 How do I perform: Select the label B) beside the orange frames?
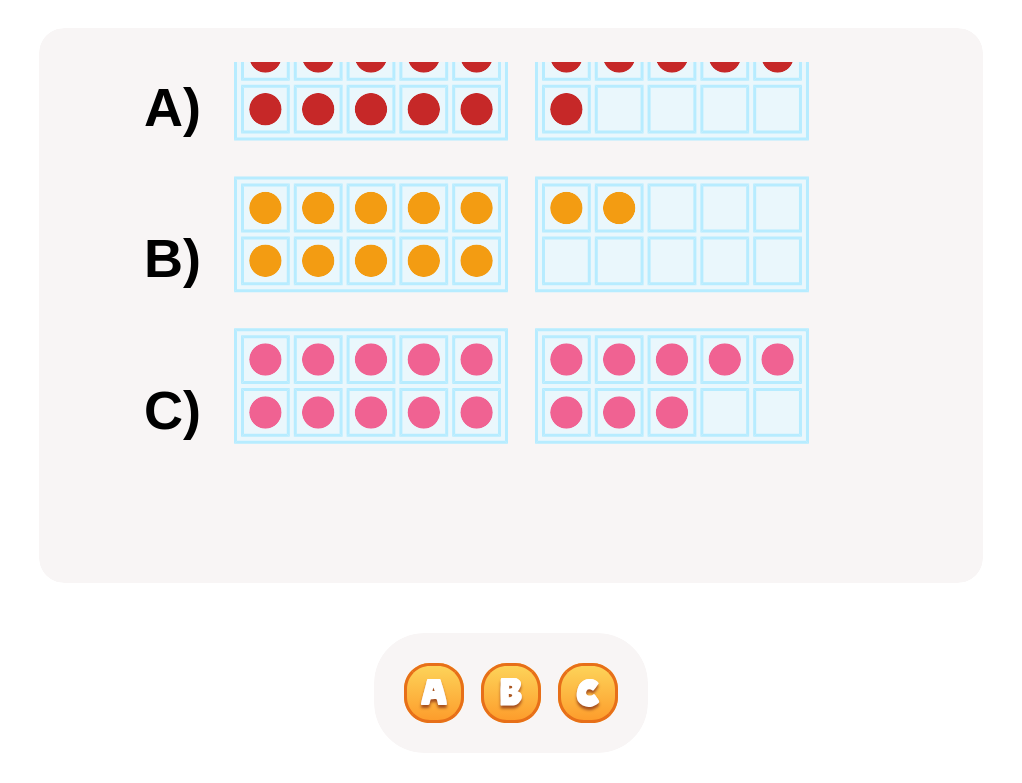172,260
